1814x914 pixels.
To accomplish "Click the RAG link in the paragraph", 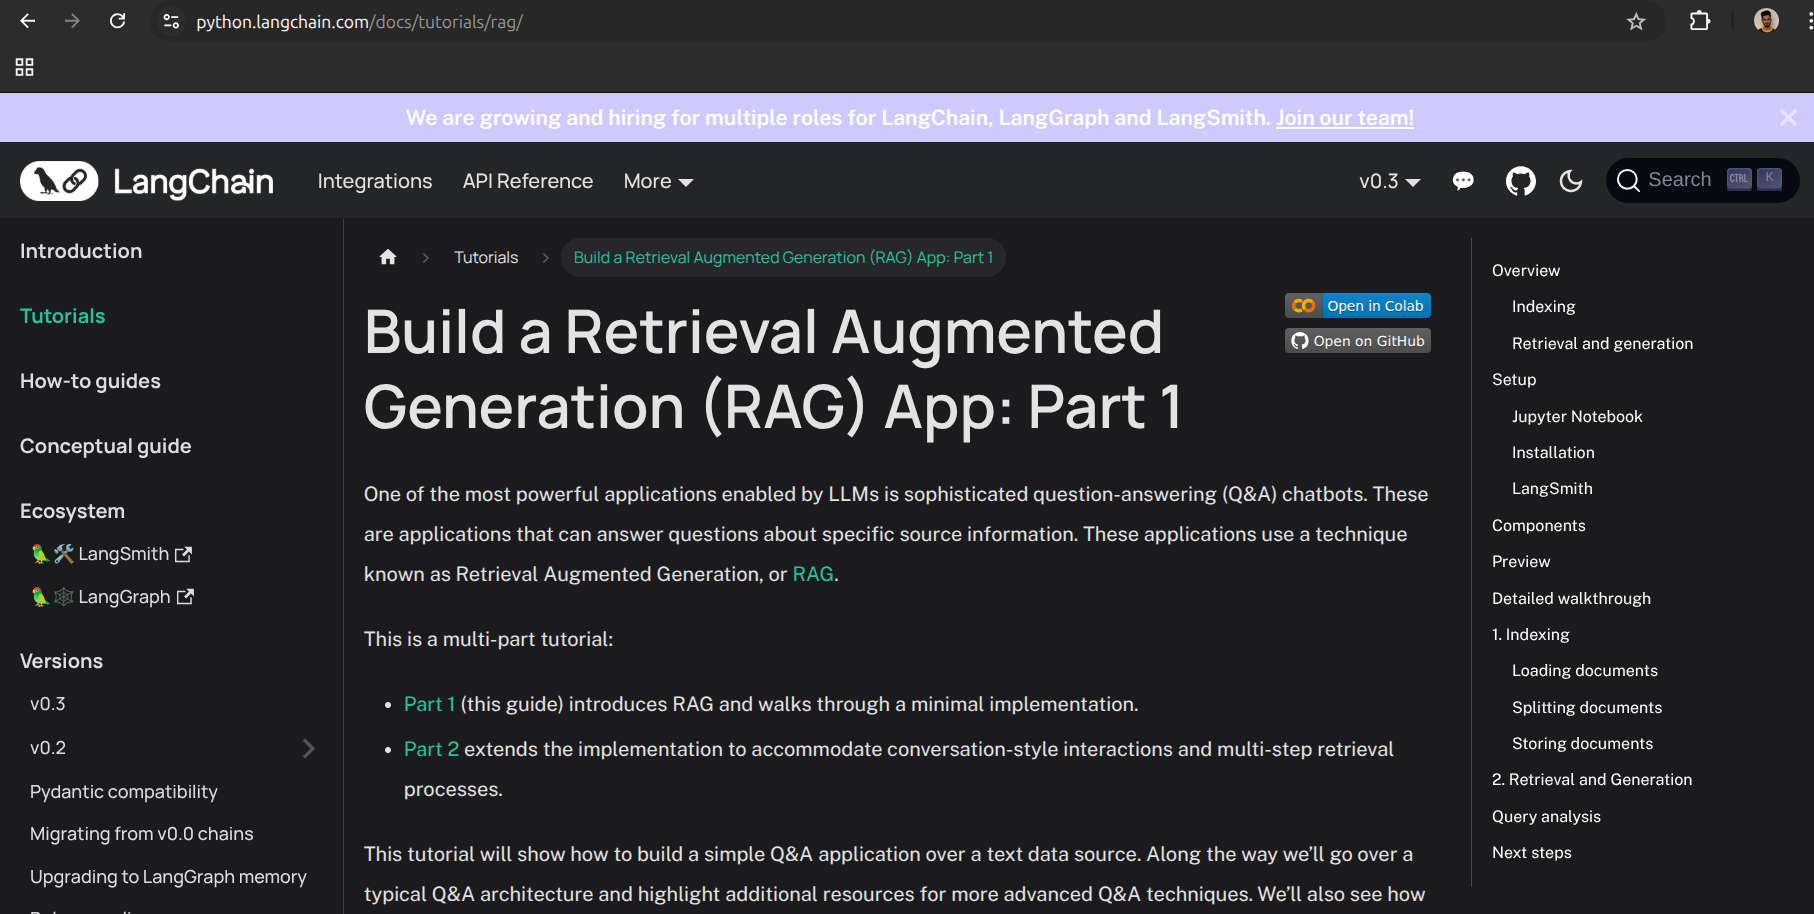I will coord(813,574).
